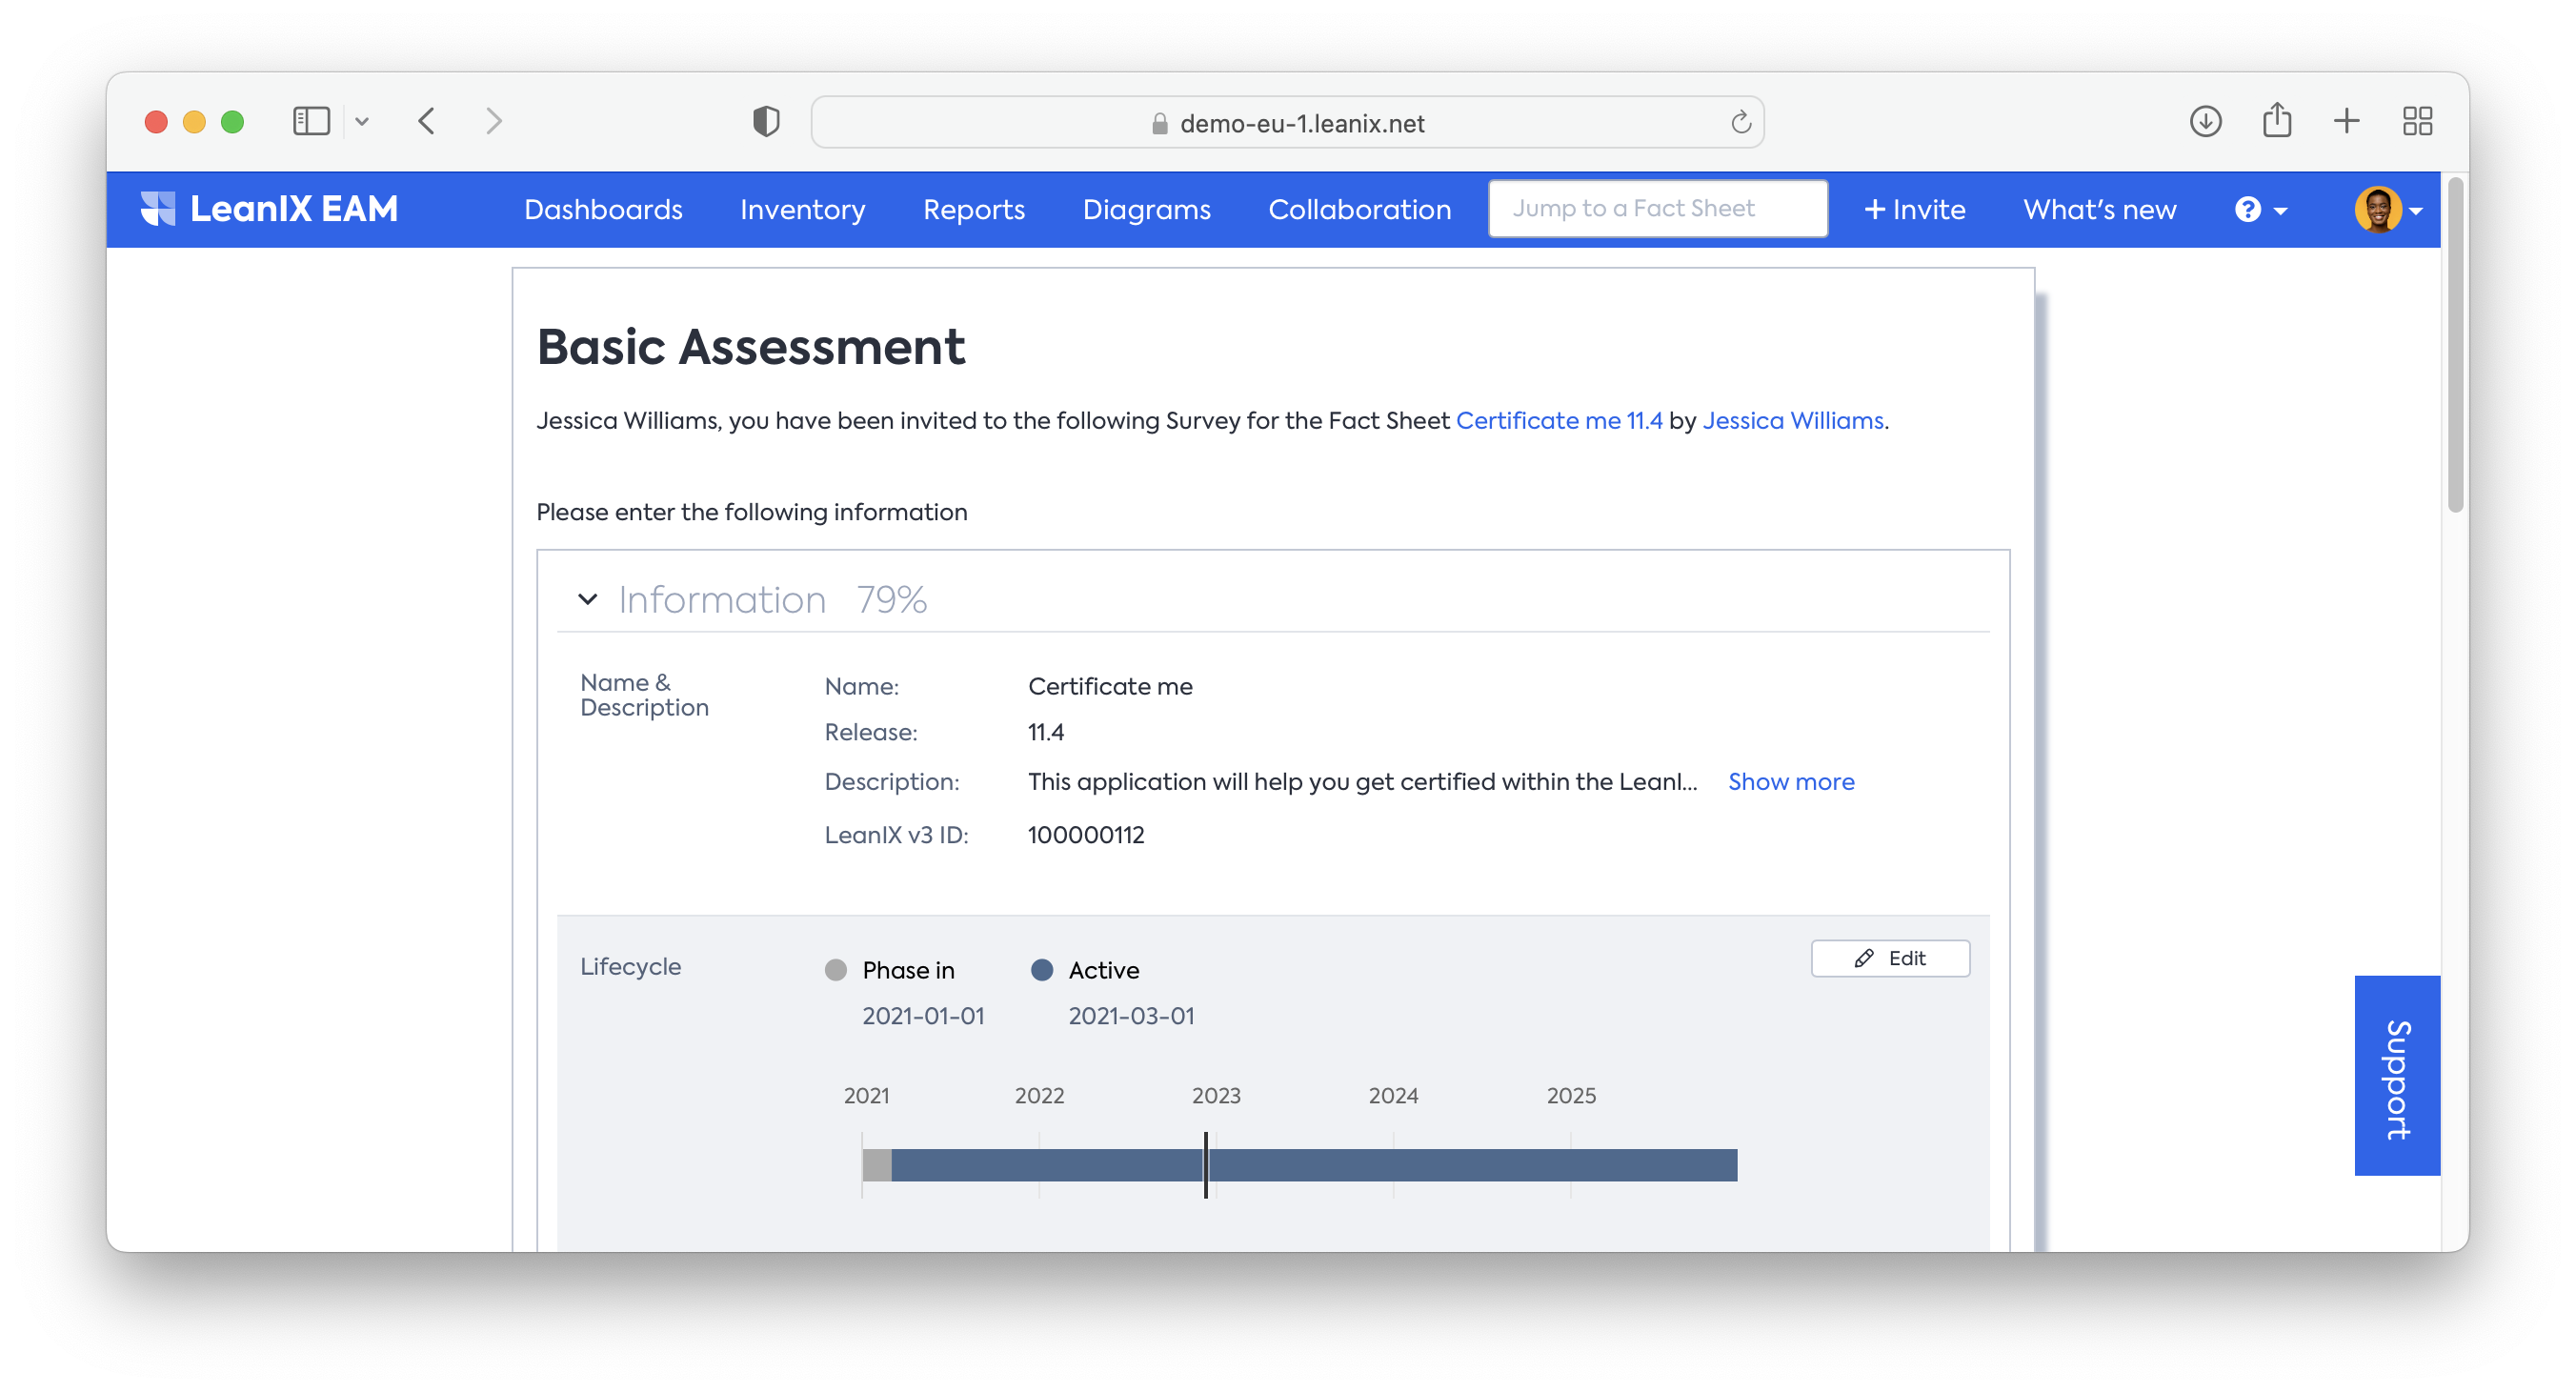Click the LeanIX EAM logo icon
The height and width of the screenshot is (1393, 2576).
158,209
